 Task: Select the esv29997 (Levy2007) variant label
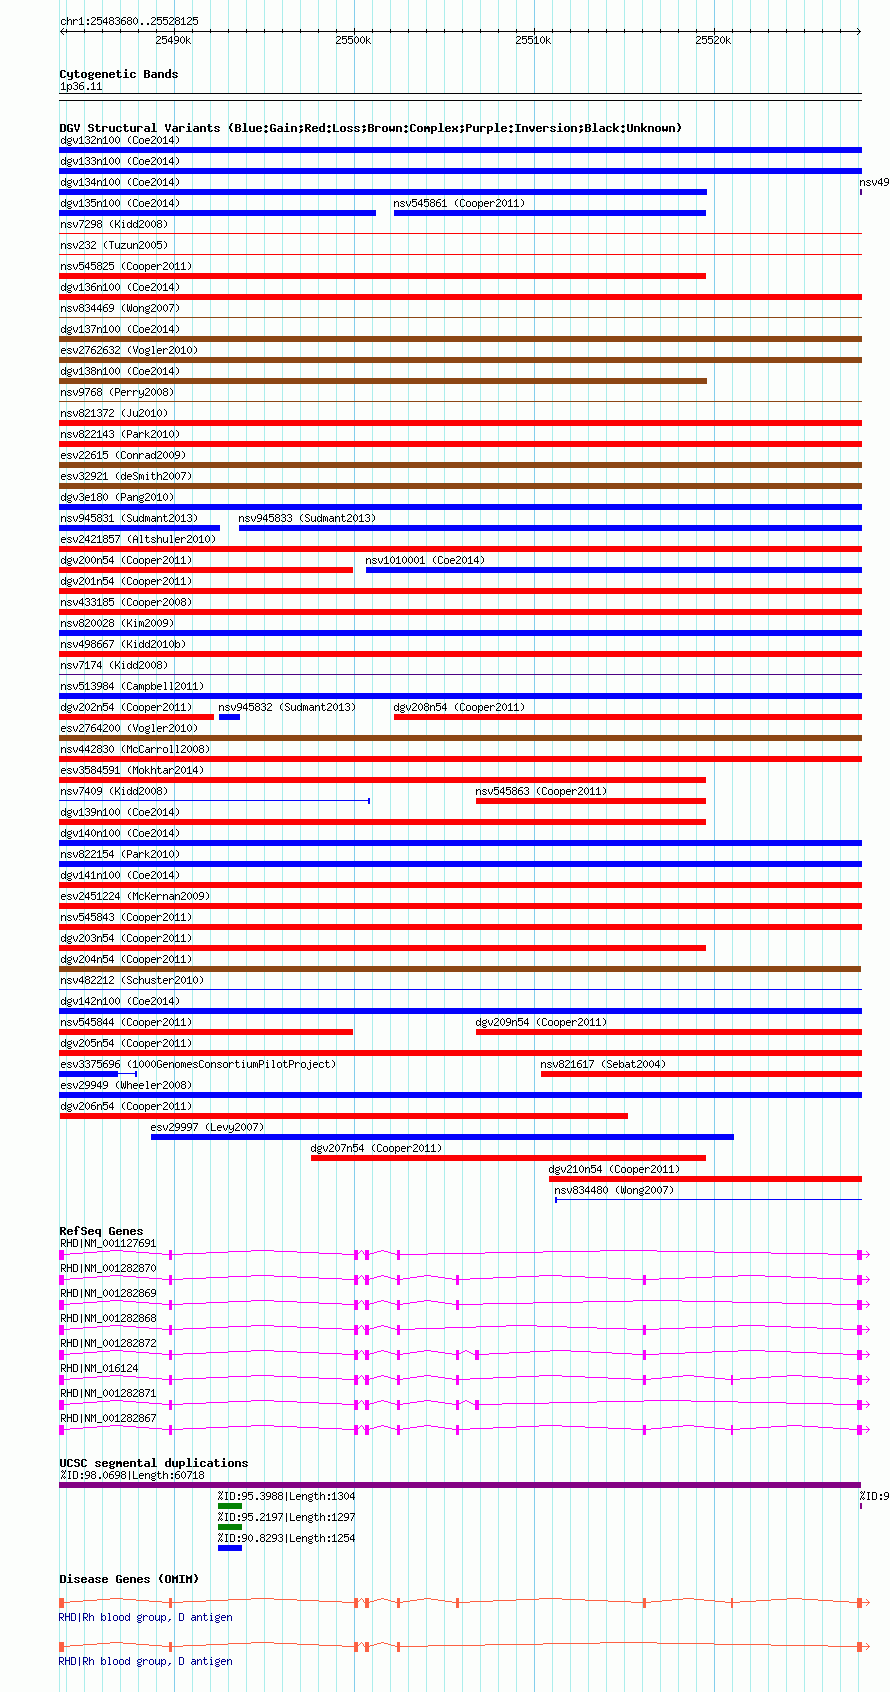pos(207,1127)
